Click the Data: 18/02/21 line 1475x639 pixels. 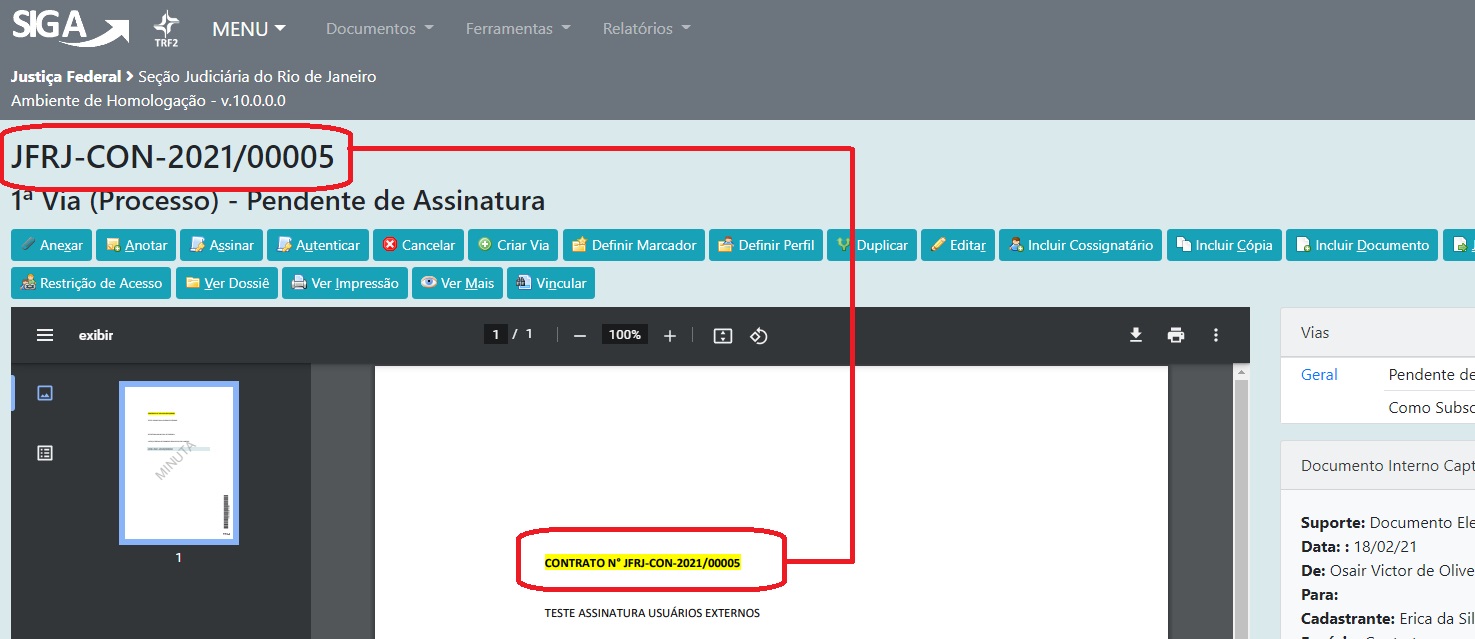pyautogui.click(x=1359, y=547)
